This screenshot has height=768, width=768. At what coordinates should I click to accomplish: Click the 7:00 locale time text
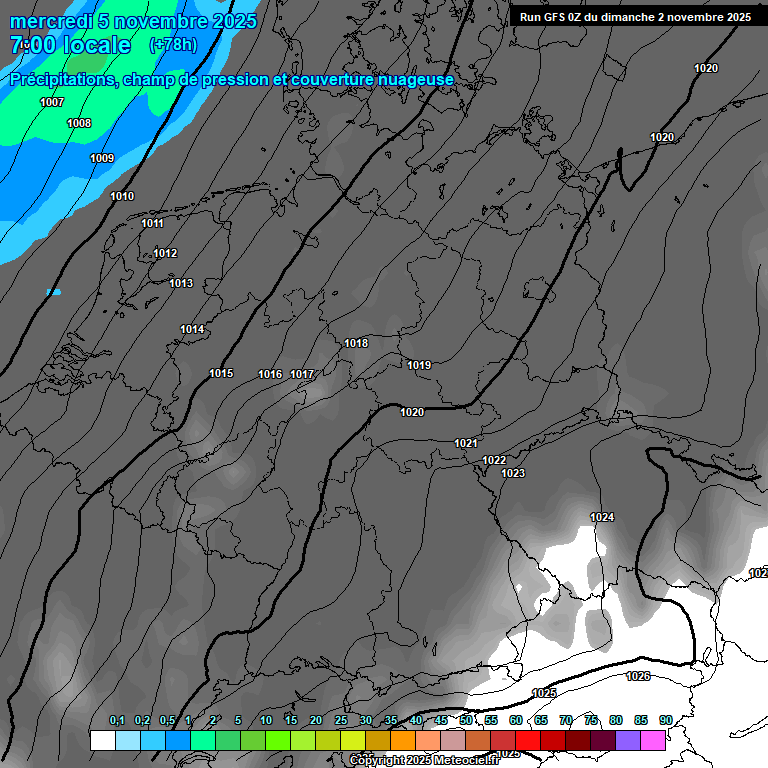point(70,45)
